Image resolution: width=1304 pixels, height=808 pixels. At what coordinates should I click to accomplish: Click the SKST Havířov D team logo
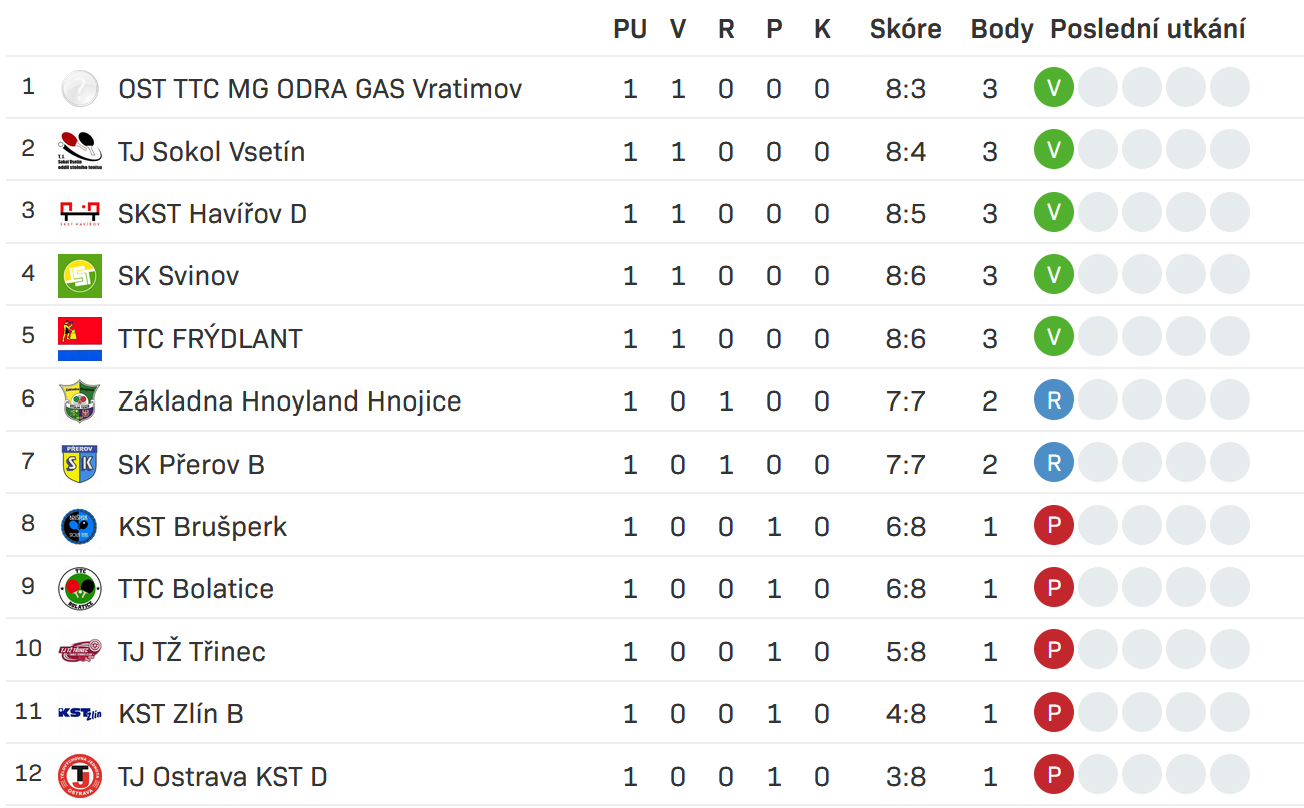(x=80, y=213)
